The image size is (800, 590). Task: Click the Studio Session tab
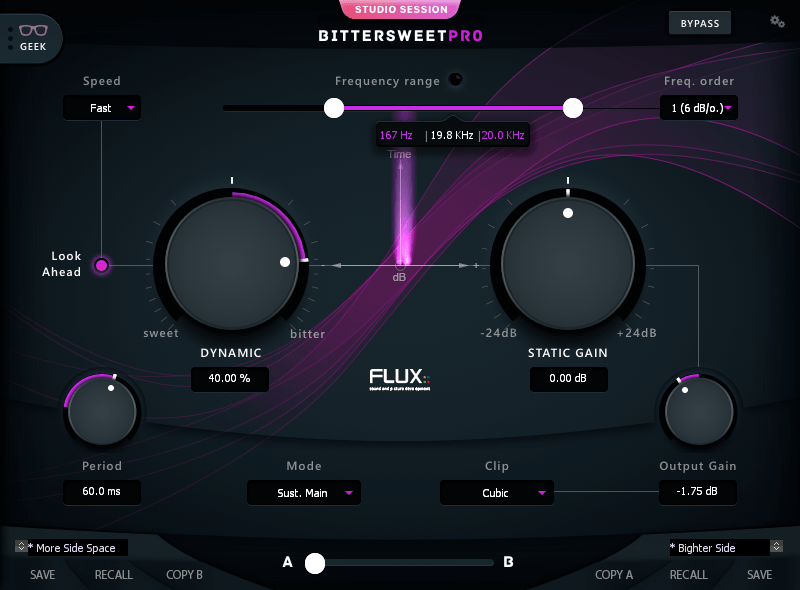point(400,10)
